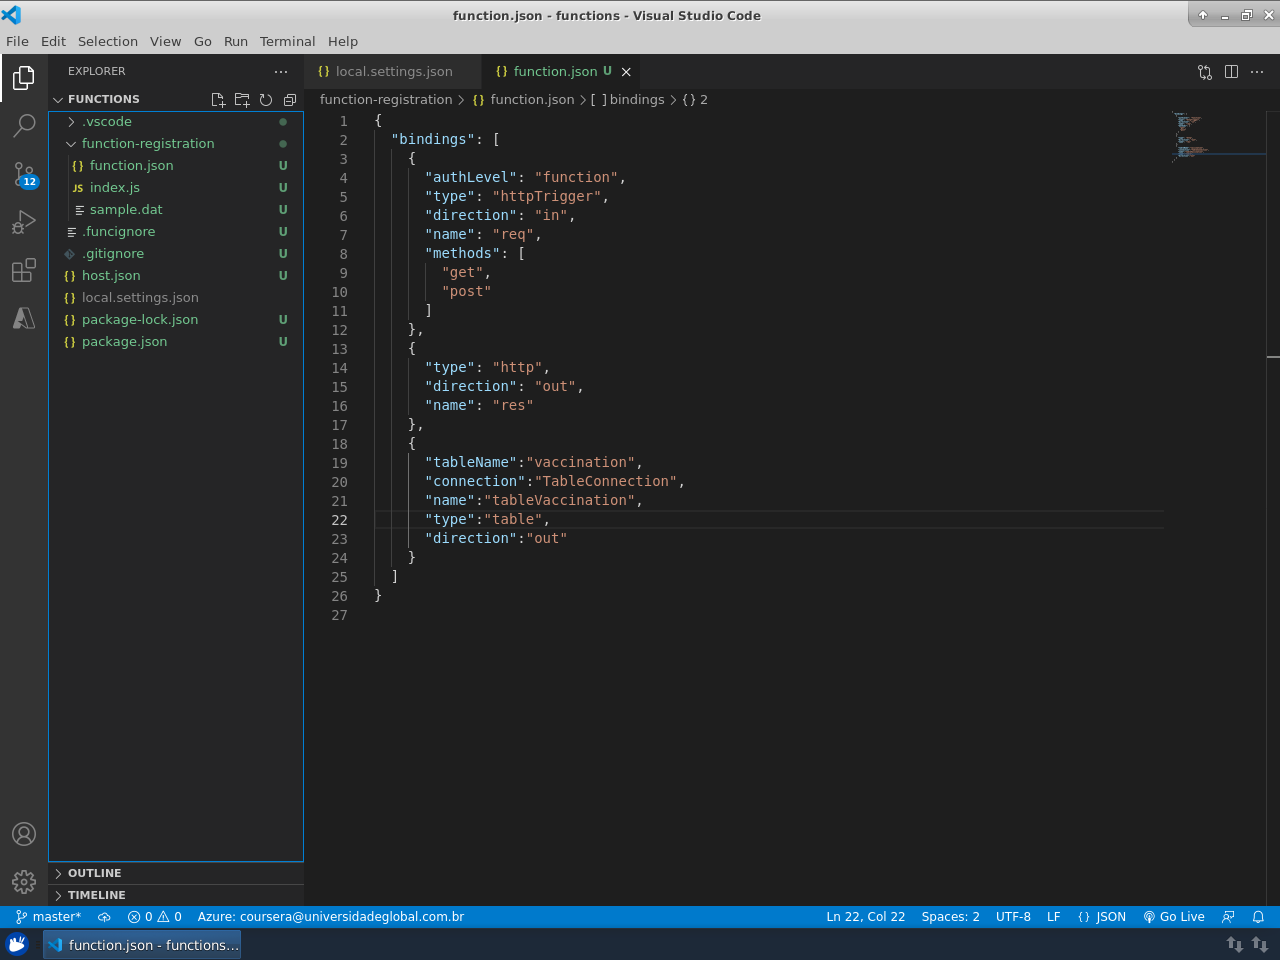The height and width of the screenshot is (960, 1280).
Task: Refresh the Explorer file tree
Action: 266,100
